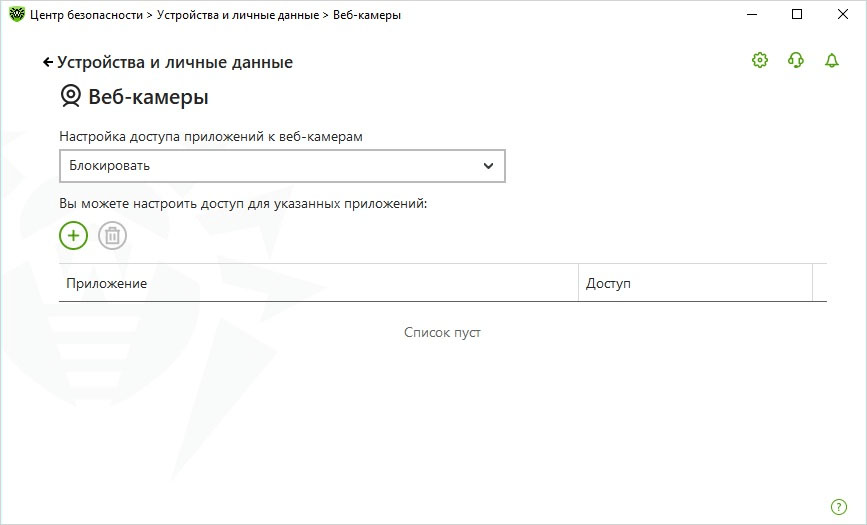Viewport: 867px width, 525px height.
Task: Sort by the Доступ column header
Action: 695,284
